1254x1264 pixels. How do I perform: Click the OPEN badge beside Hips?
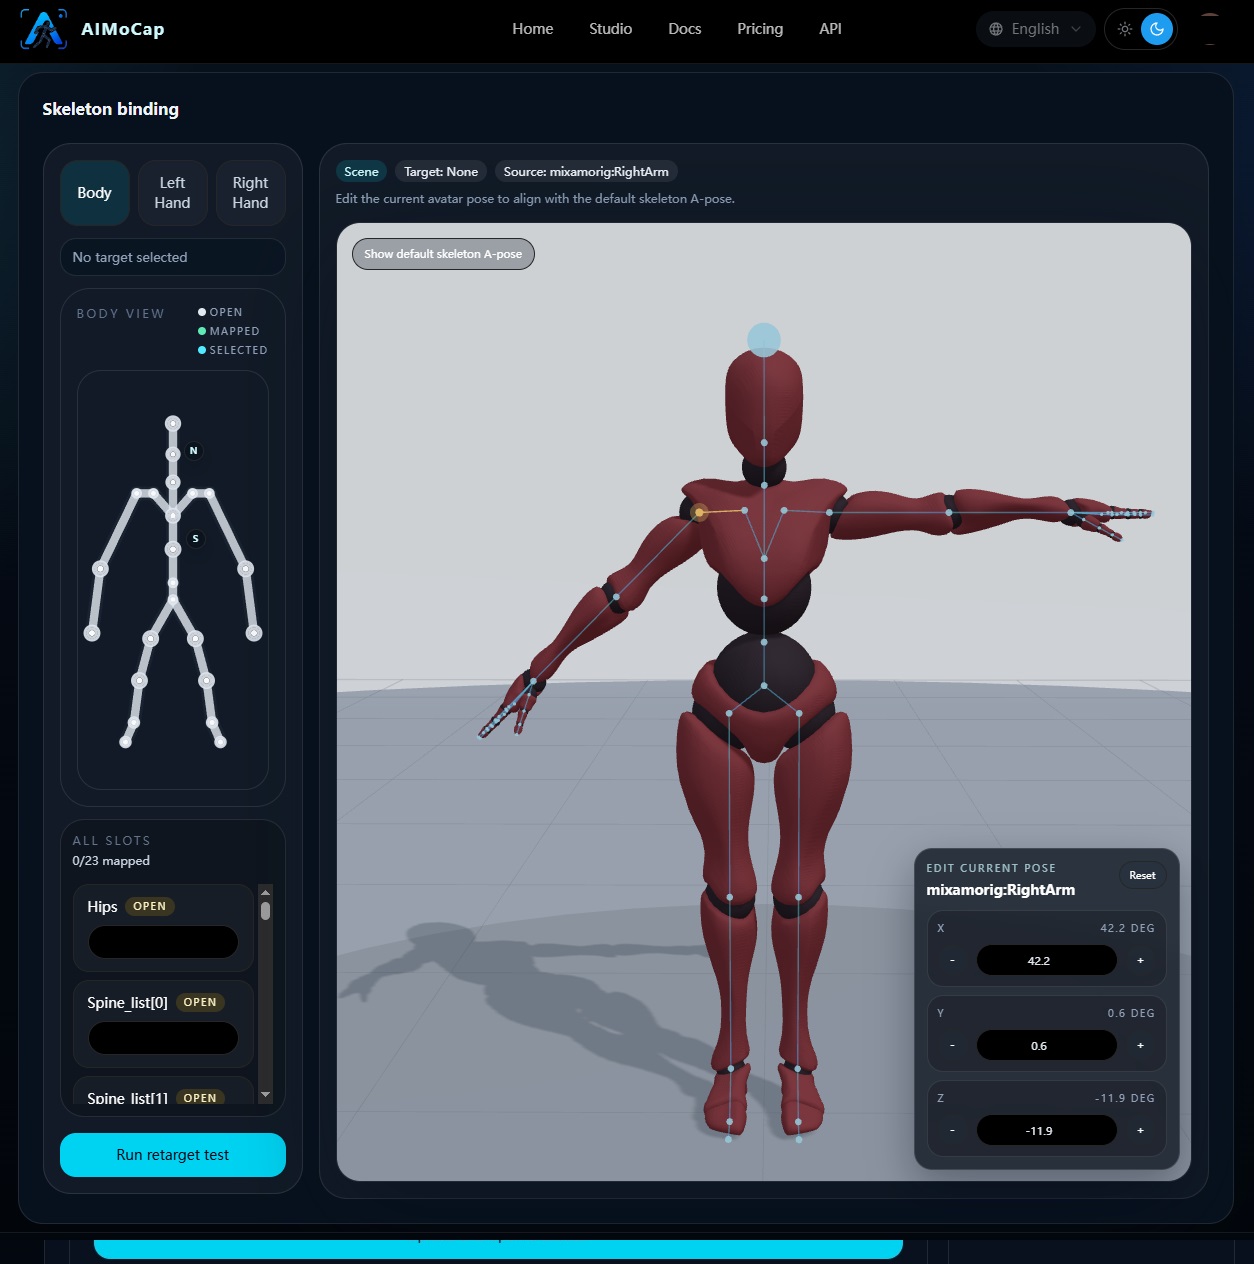pyautogui.click(x=149, y=907)
